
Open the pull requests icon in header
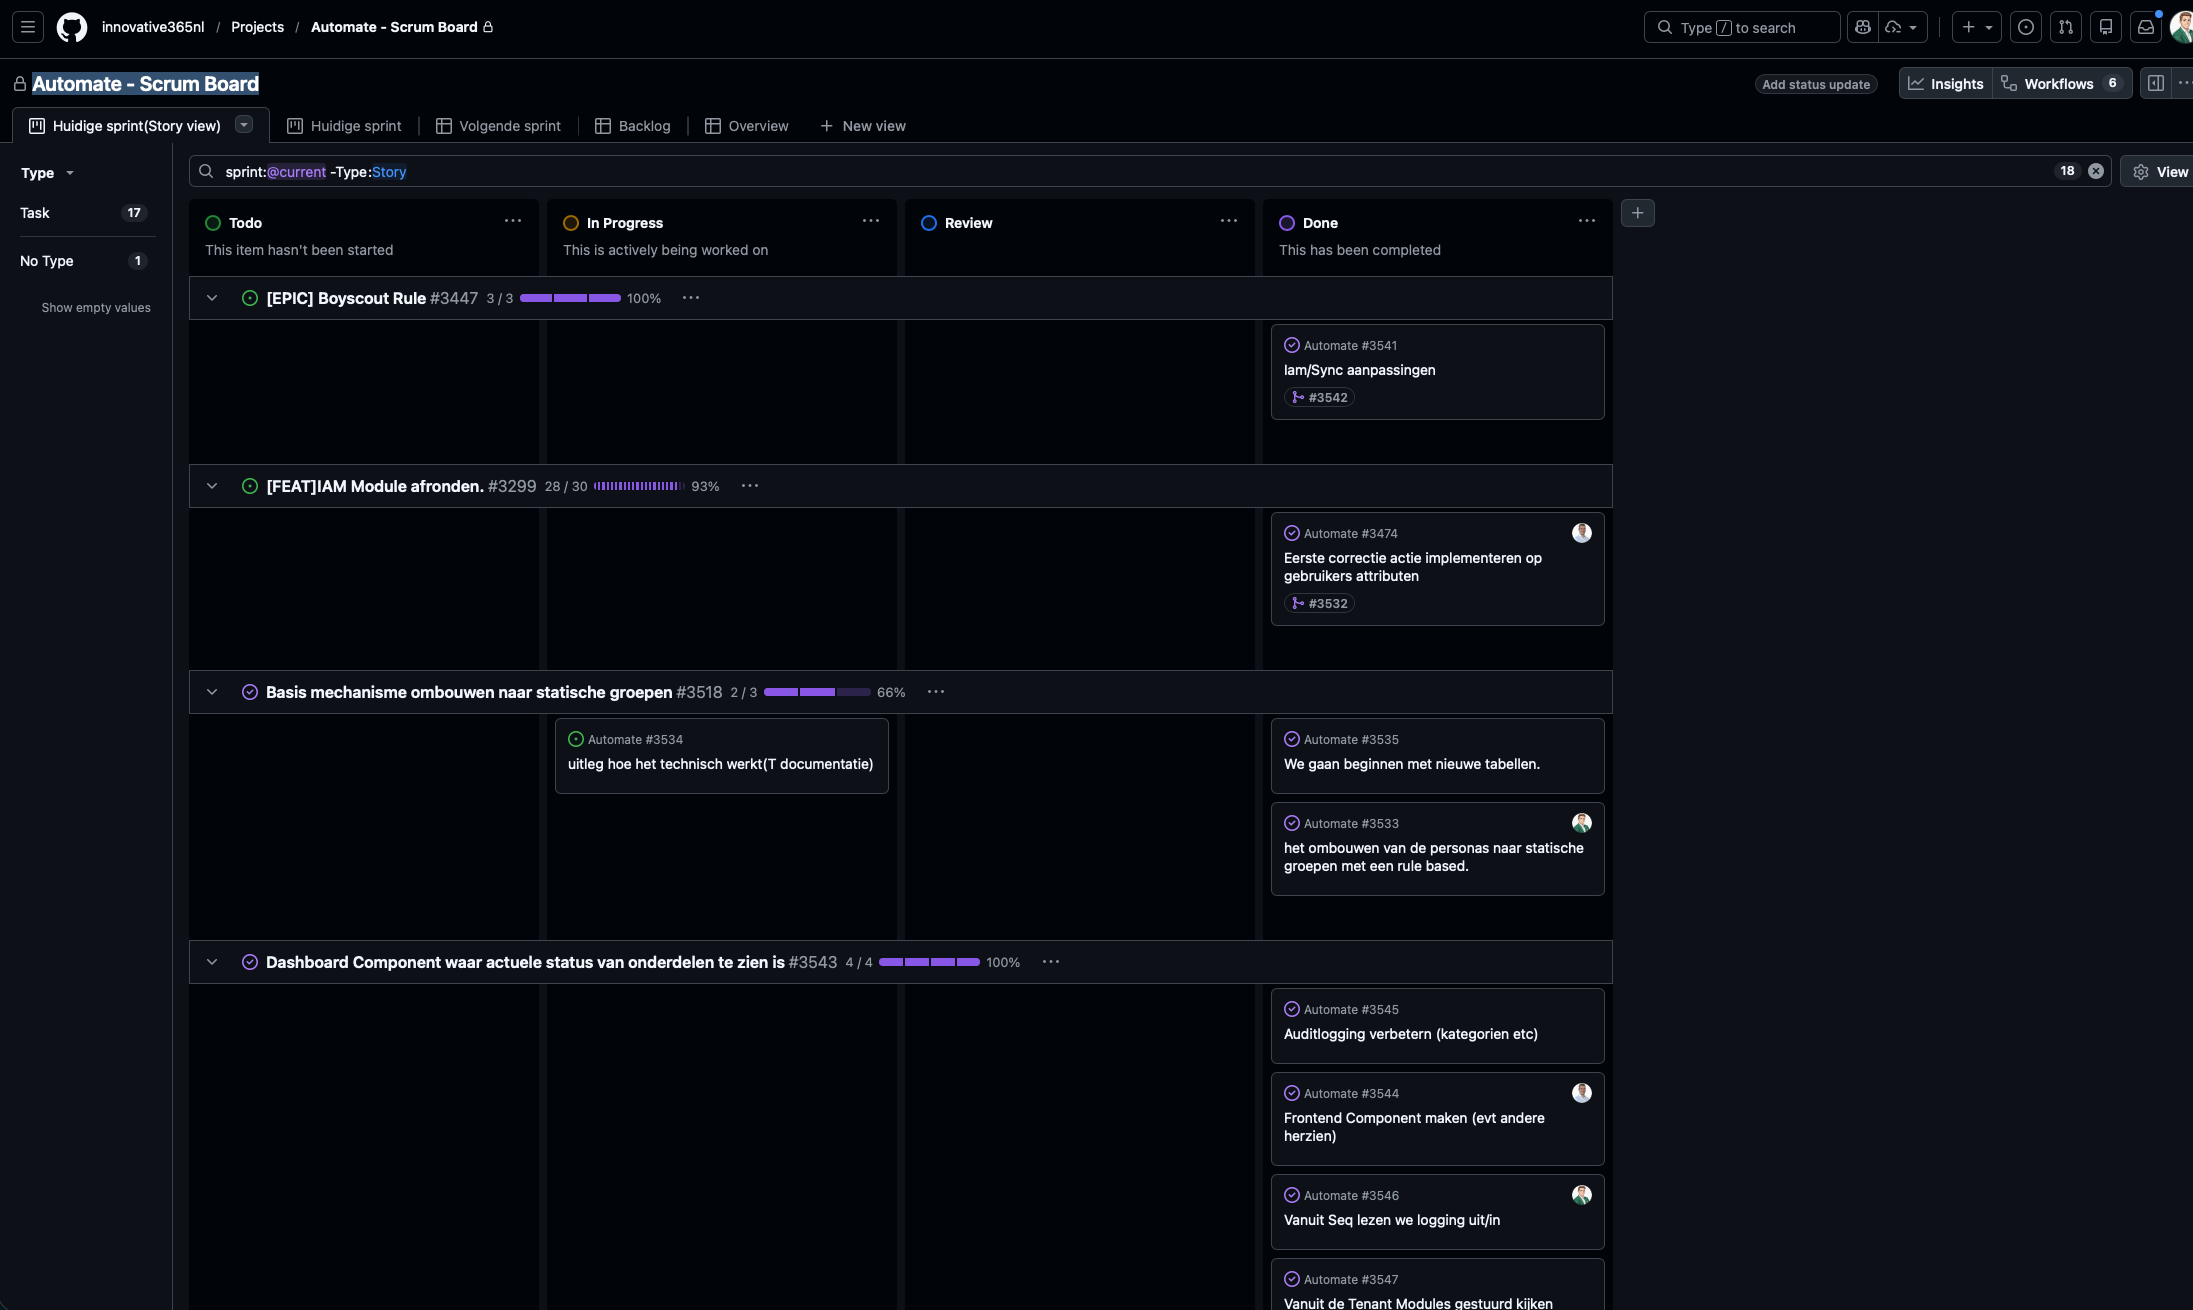[x=2065, y=27]
